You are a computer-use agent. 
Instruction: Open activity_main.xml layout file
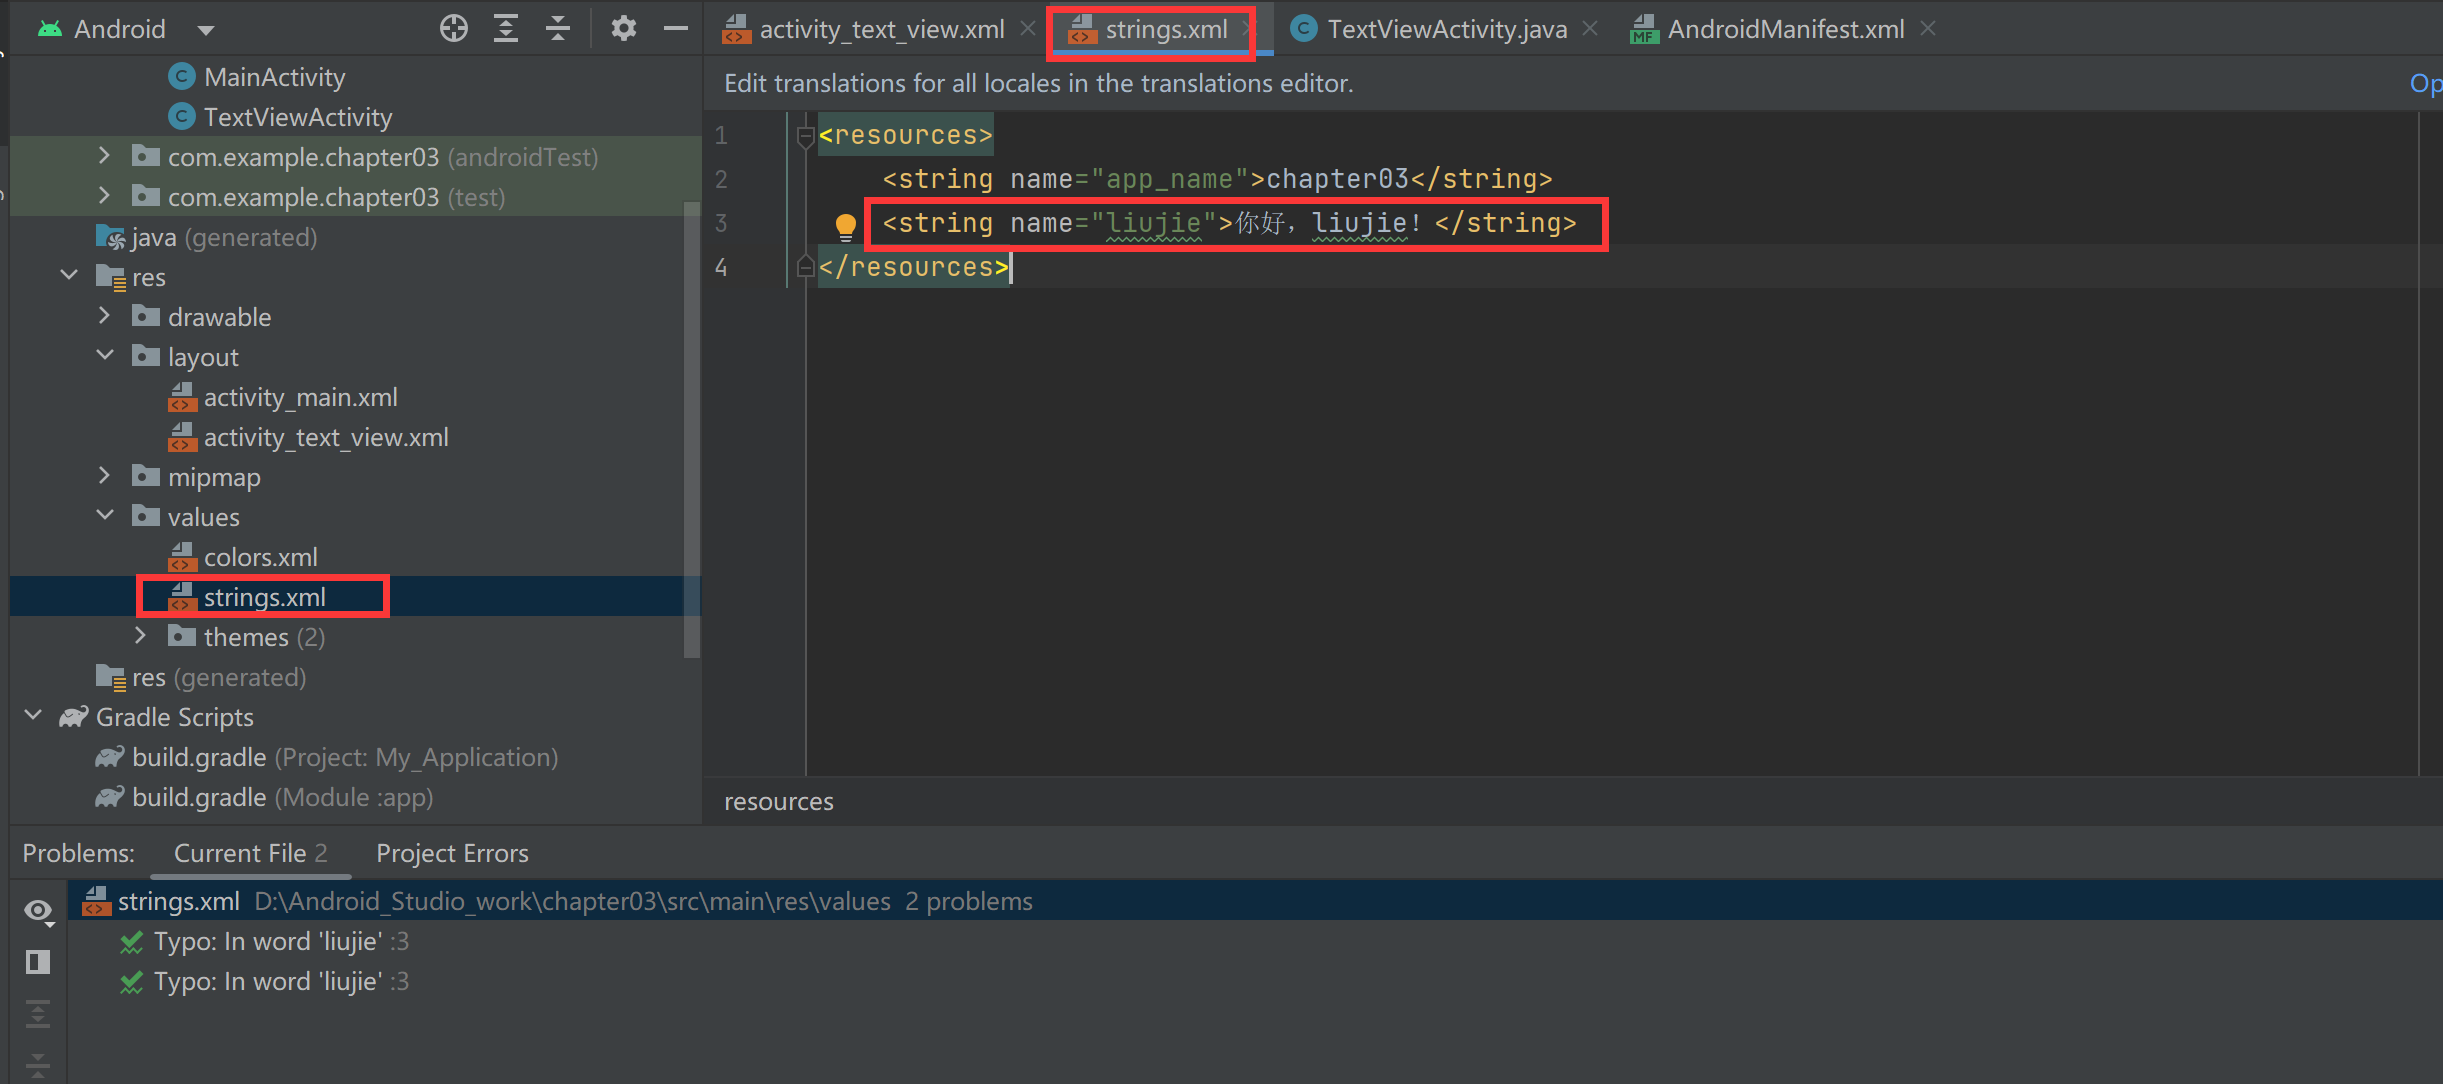[300, 397]
